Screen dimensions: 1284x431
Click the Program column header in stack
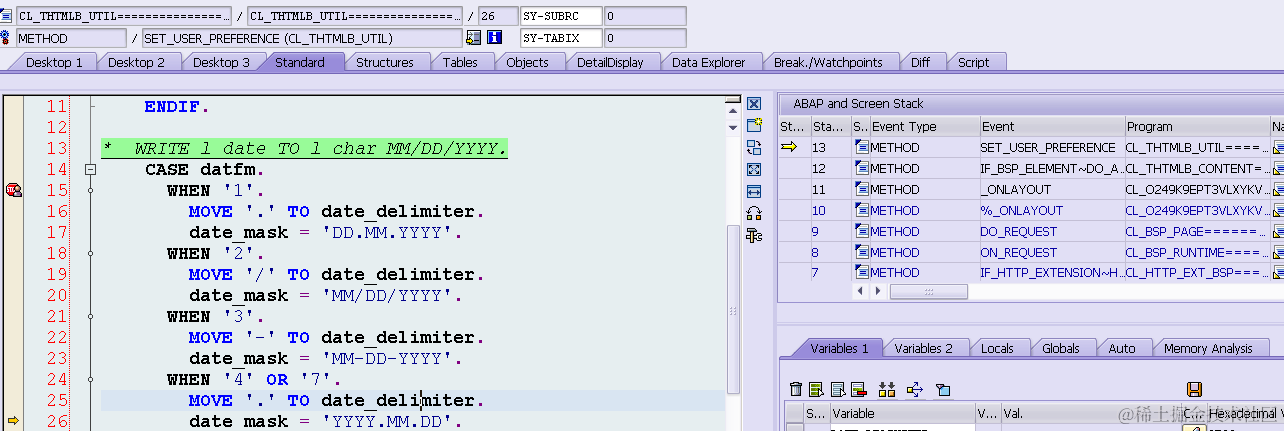click(x=1196, y=126)
